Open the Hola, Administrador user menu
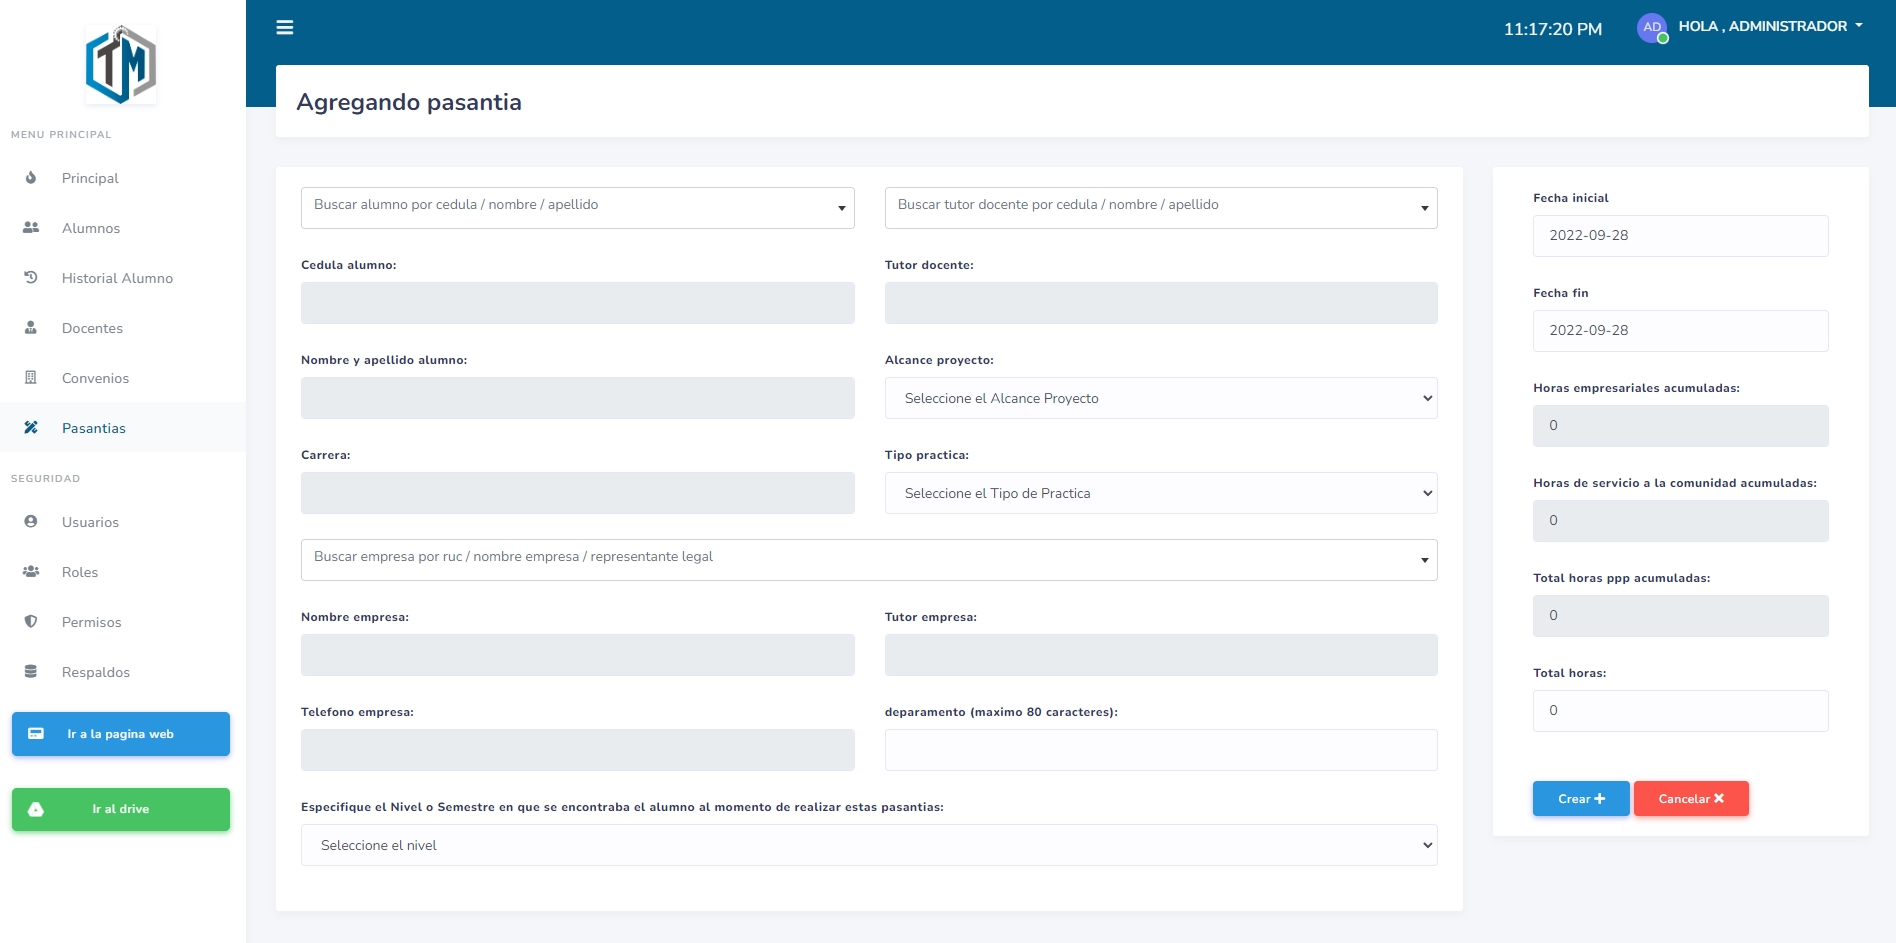 pos(1770,27)
